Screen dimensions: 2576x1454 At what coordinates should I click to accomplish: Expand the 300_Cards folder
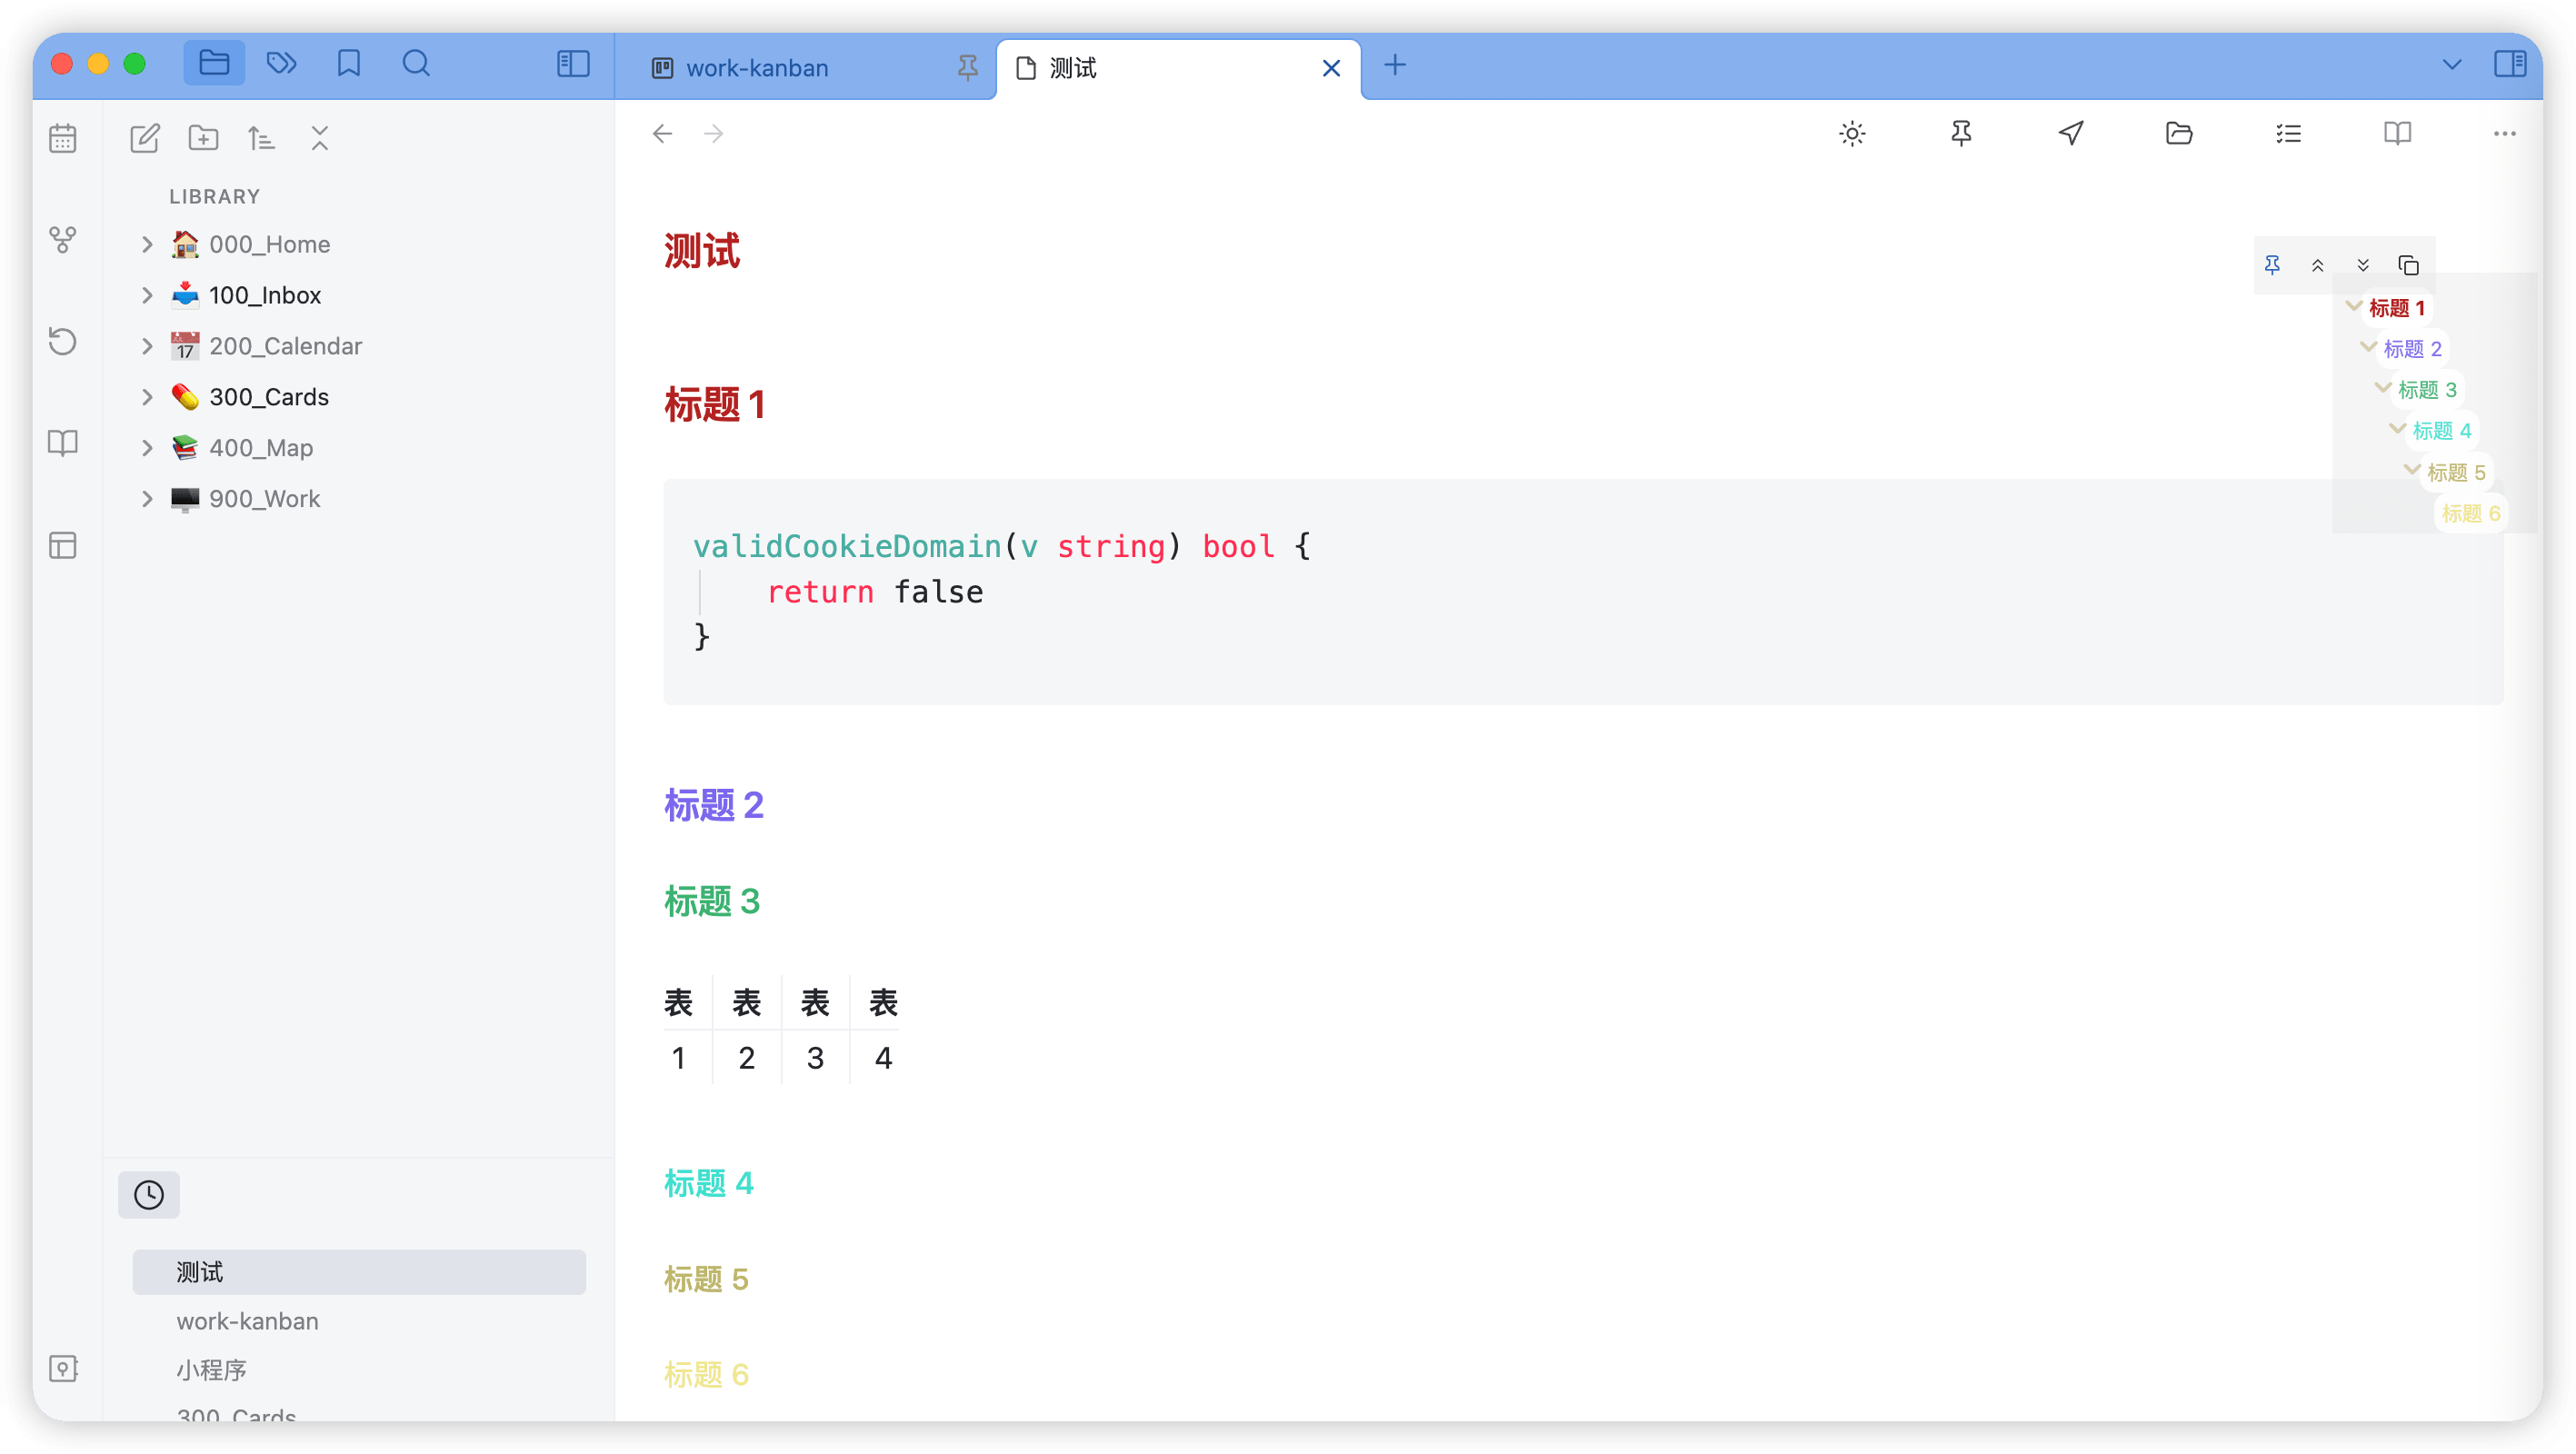coord(147,397)
